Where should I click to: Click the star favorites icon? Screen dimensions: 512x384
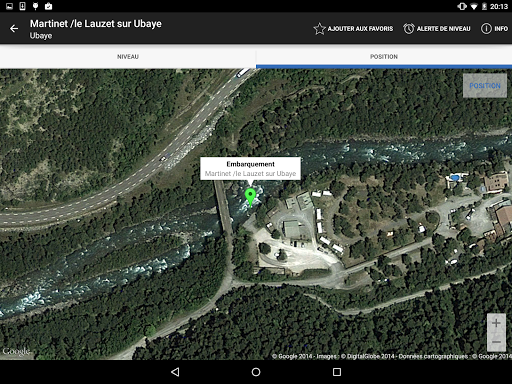[x=319, y=29]
